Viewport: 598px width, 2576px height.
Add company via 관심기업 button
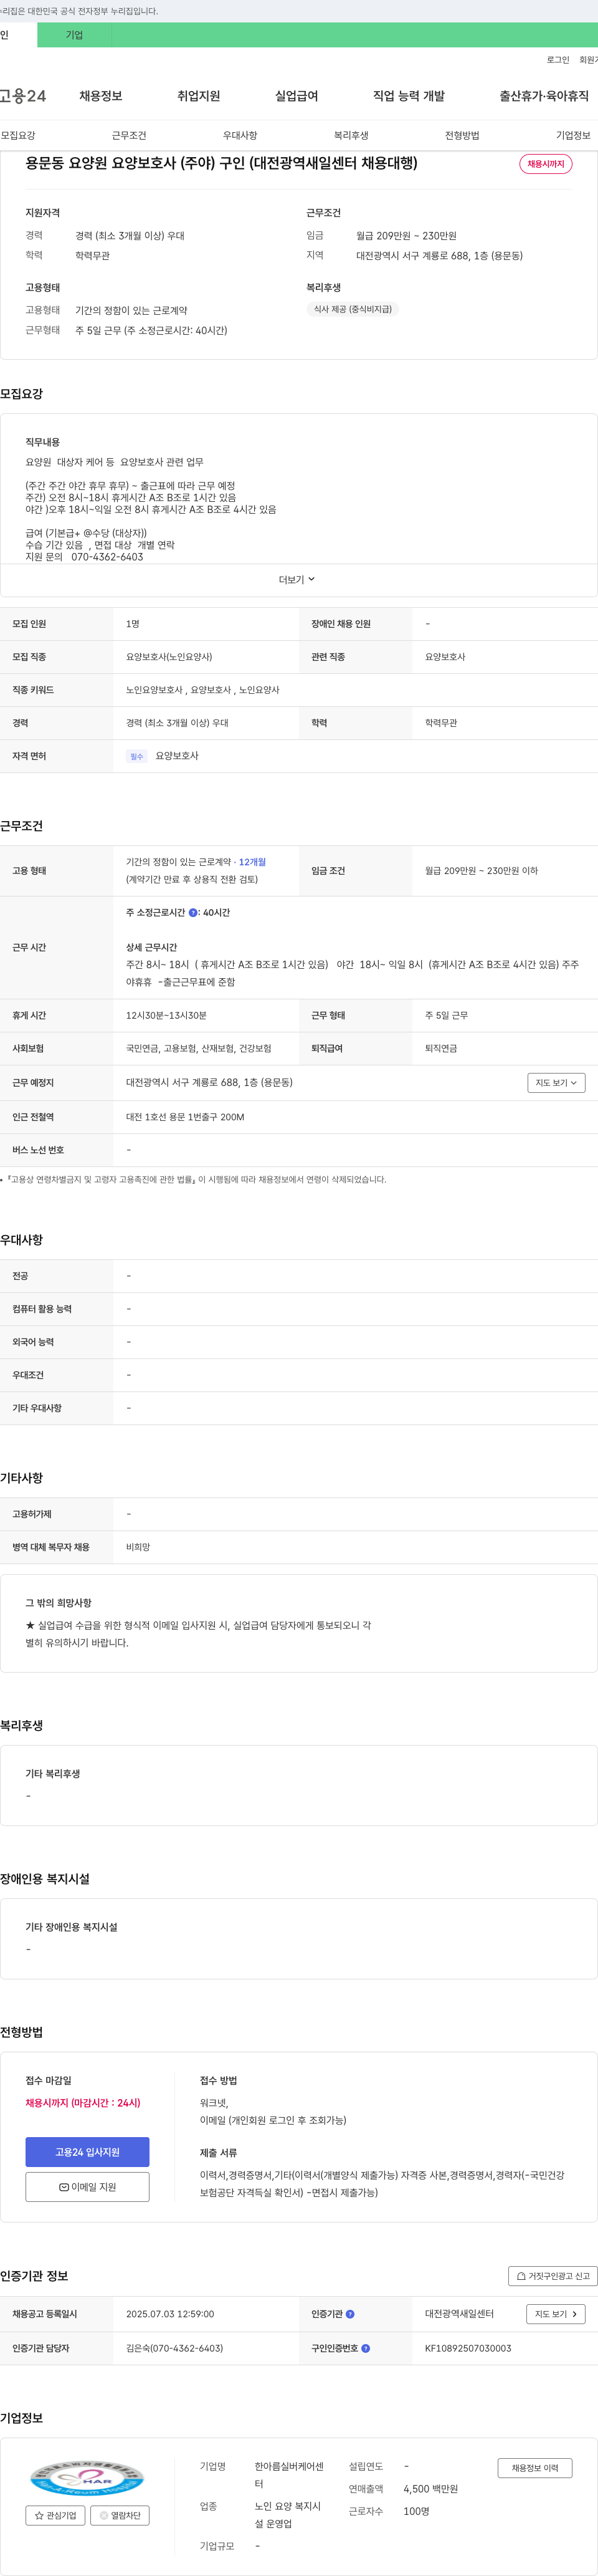click(55, 2515)
